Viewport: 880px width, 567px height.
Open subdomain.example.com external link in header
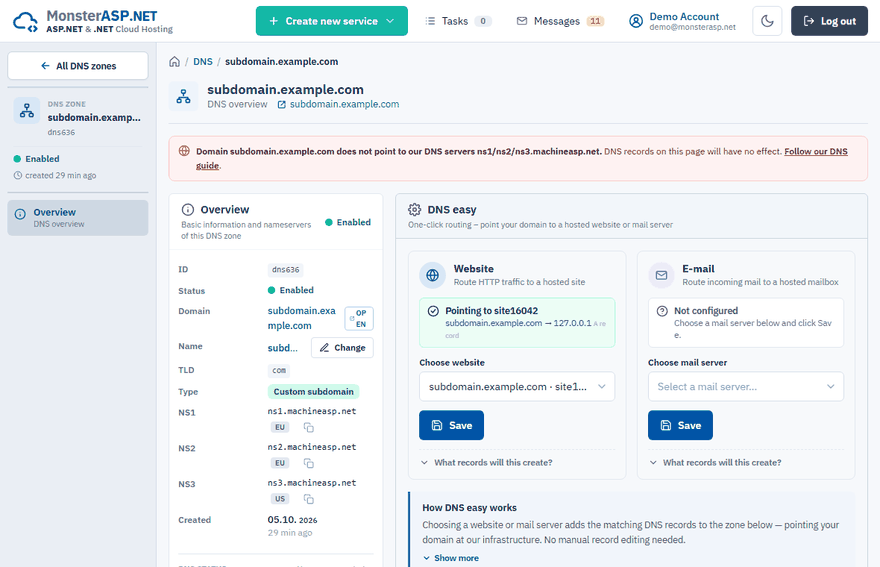click(338, 104)
